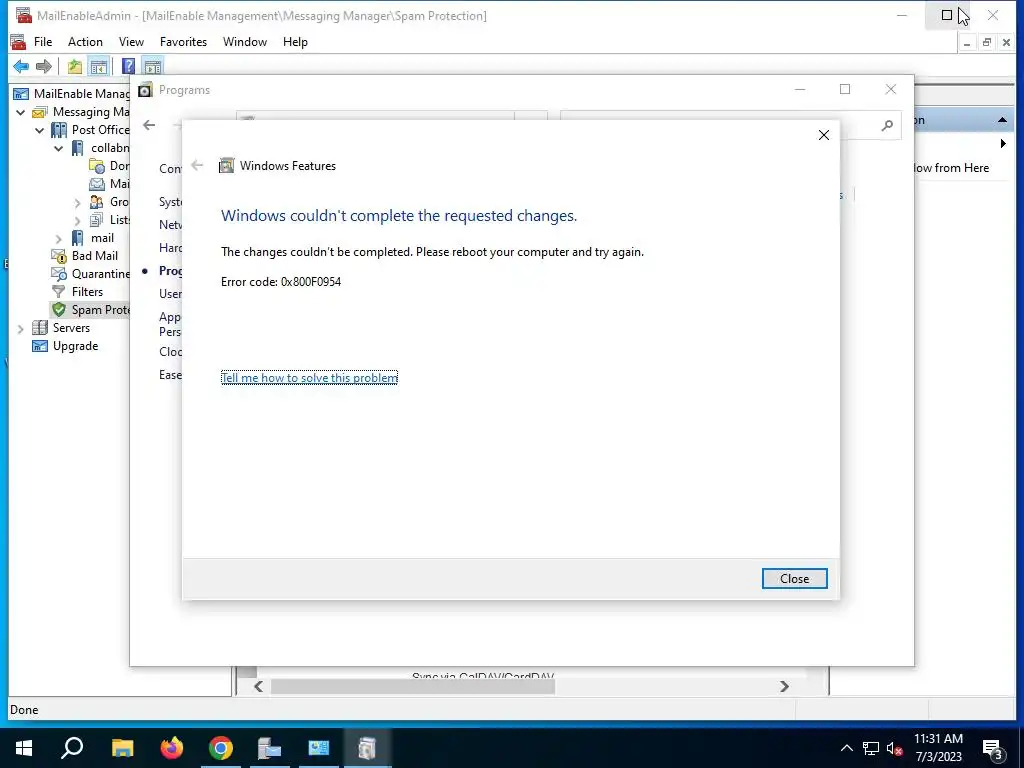
Task: Click the search magnifier in Programs window
Action: click(887, 125)
